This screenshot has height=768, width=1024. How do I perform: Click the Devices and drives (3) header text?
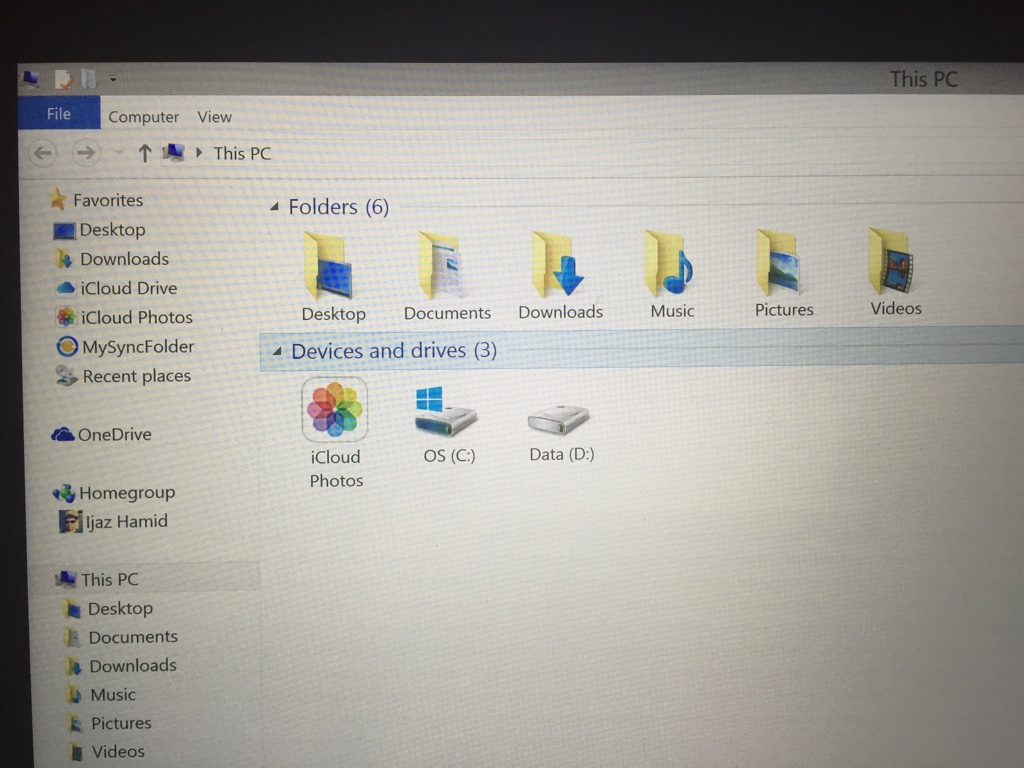click(x=394, y=351)
